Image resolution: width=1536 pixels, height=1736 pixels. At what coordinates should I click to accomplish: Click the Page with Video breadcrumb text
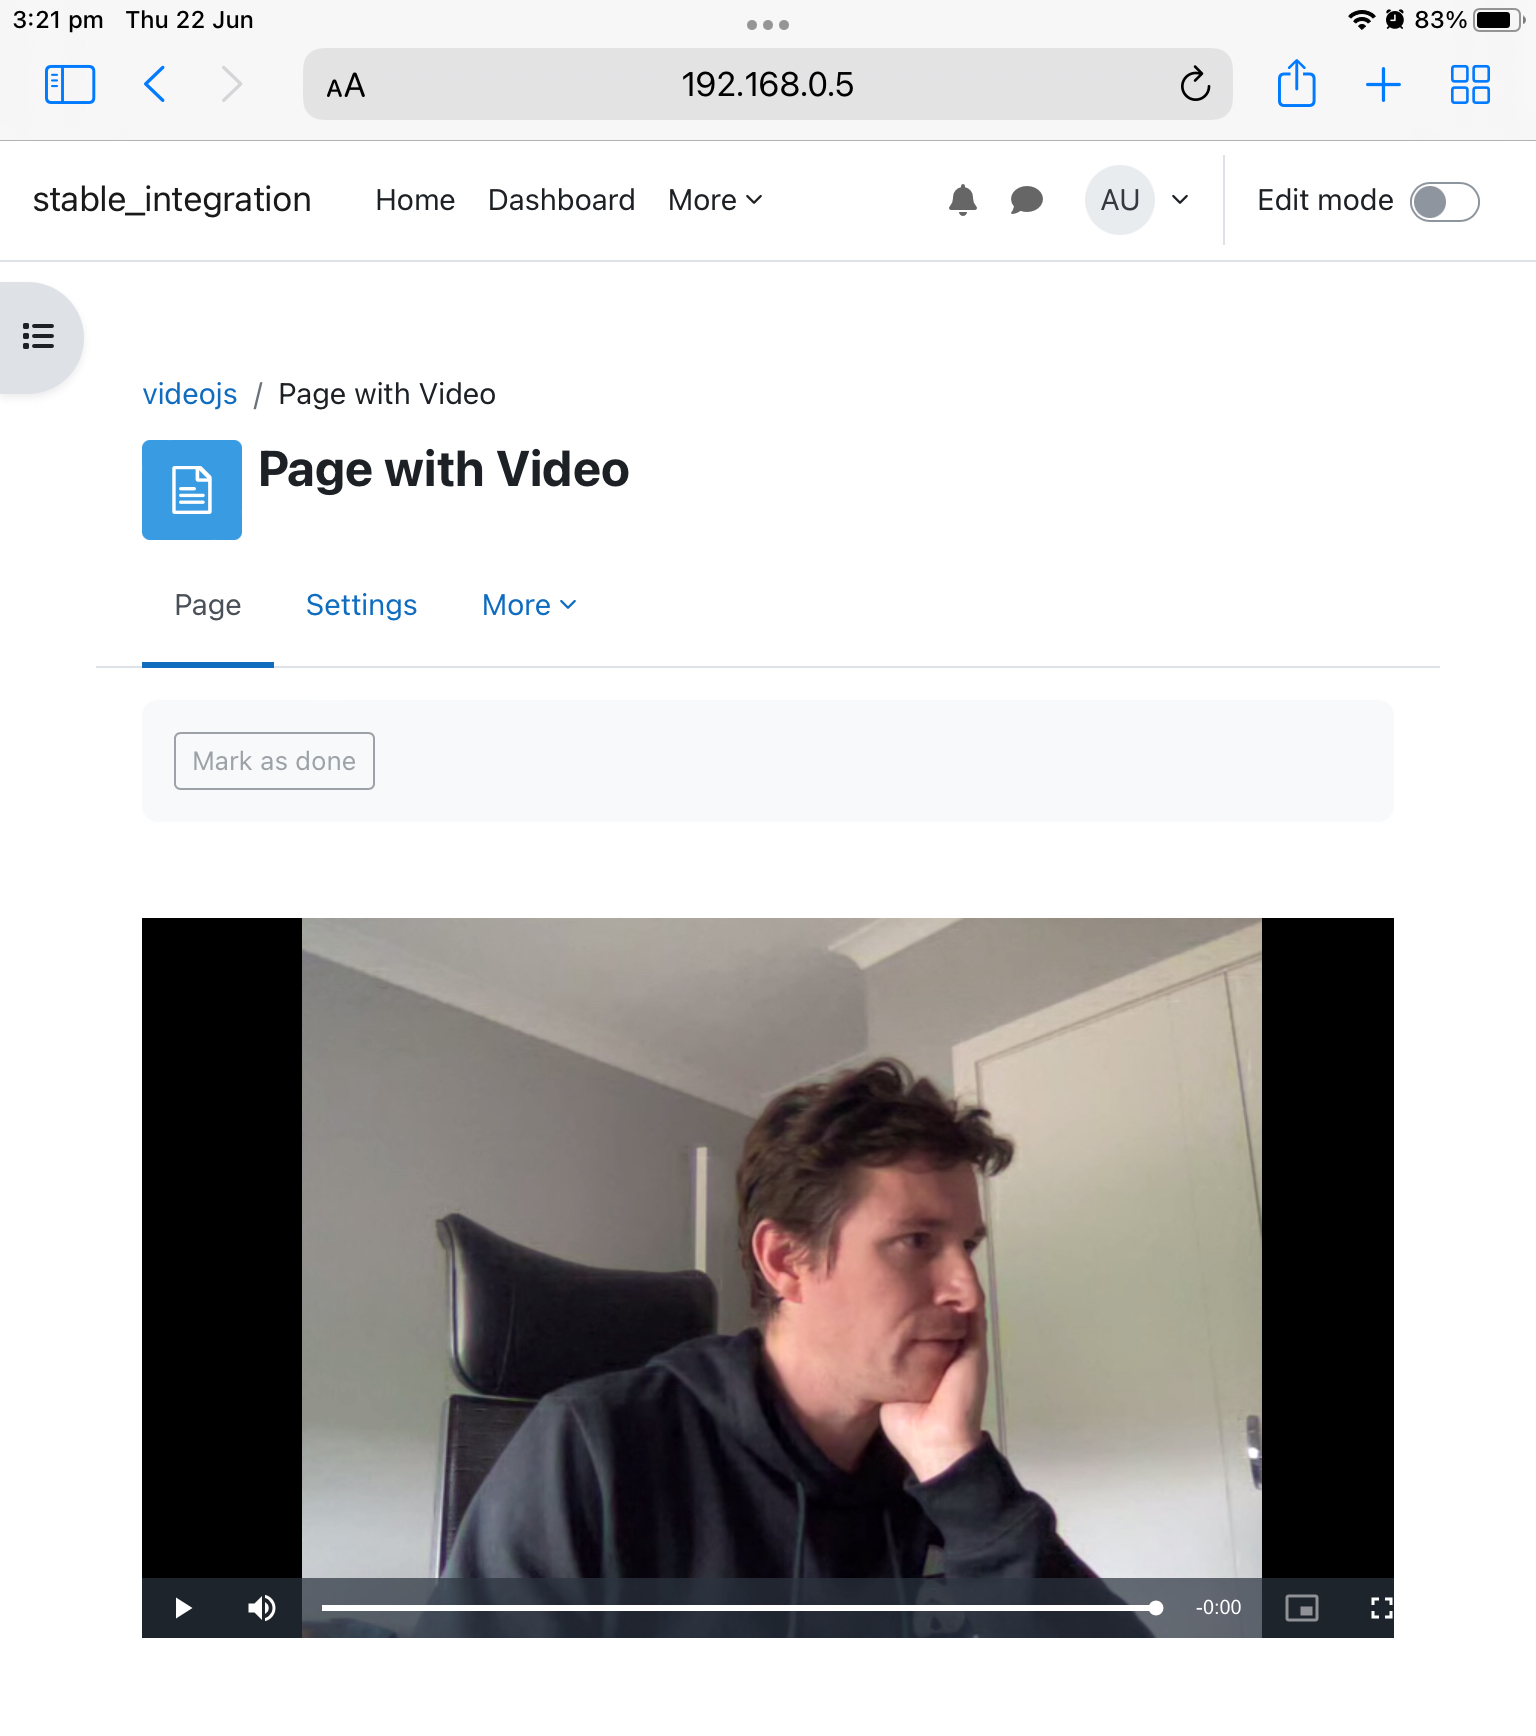point(387,394)
